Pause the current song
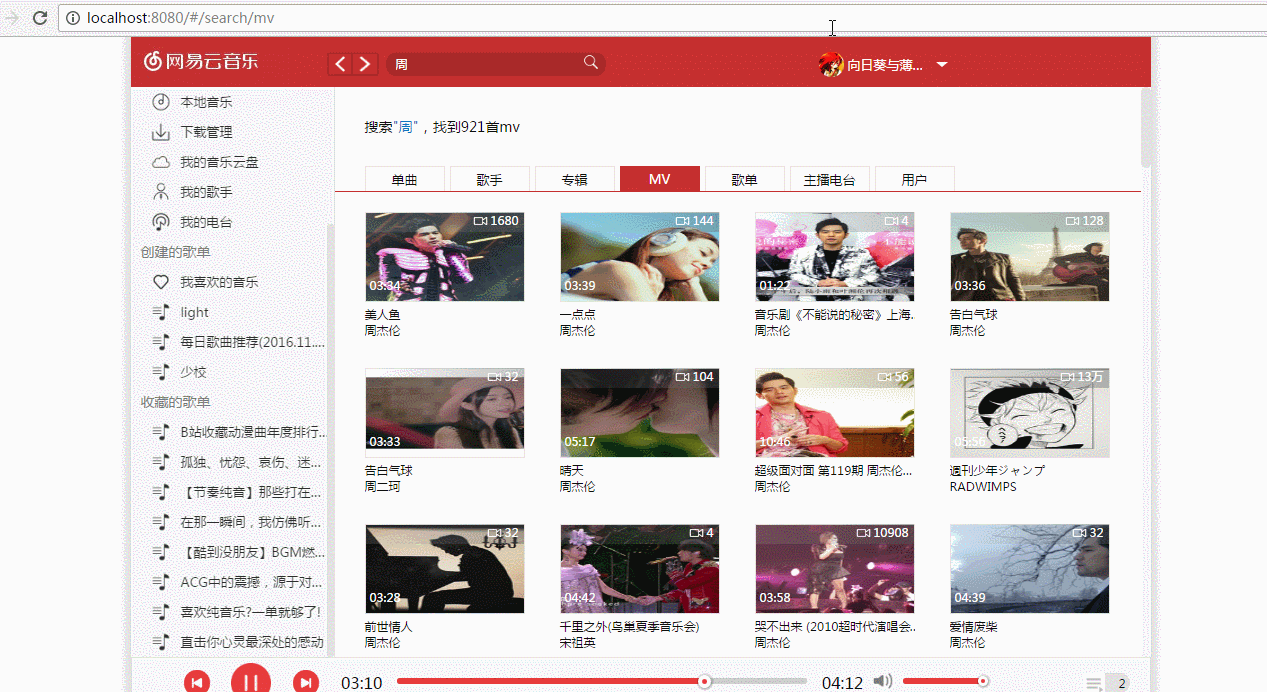1267x692 pixels. (x=251, y=679)
